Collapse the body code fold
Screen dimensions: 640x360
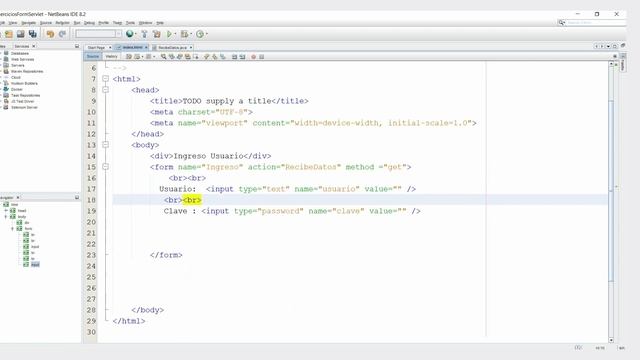pos(105,145)
